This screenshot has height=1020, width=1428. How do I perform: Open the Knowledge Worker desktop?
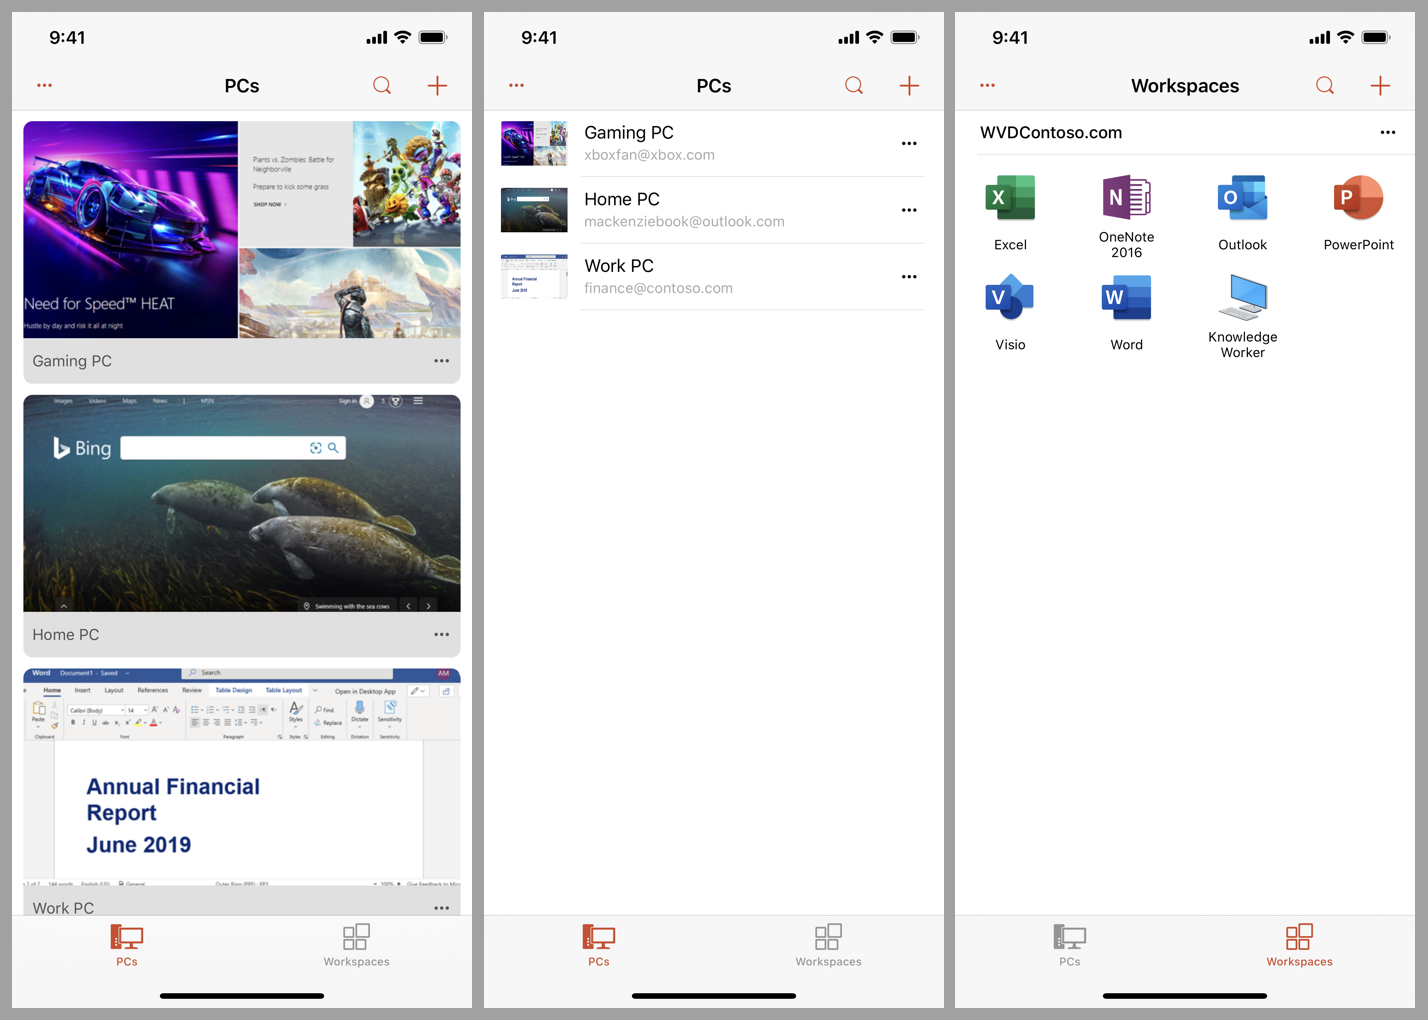1242,298
